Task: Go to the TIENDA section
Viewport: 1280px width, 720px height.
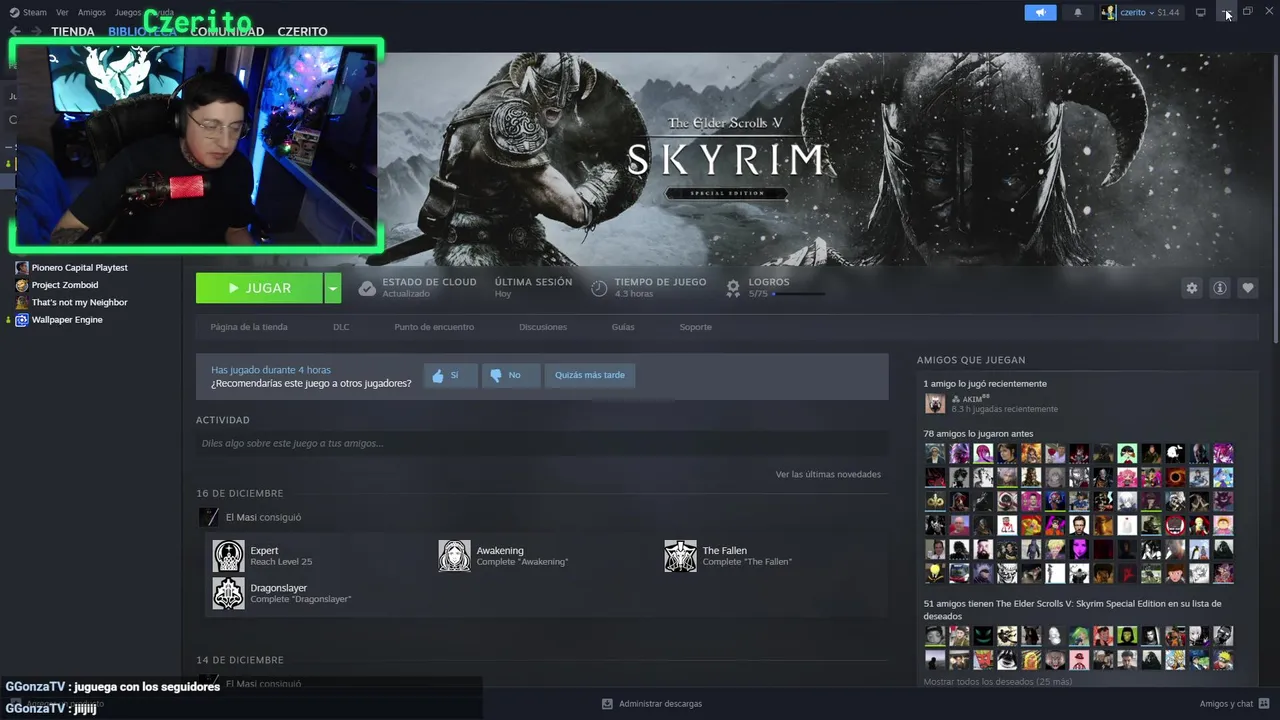Action: click(73, 31)
